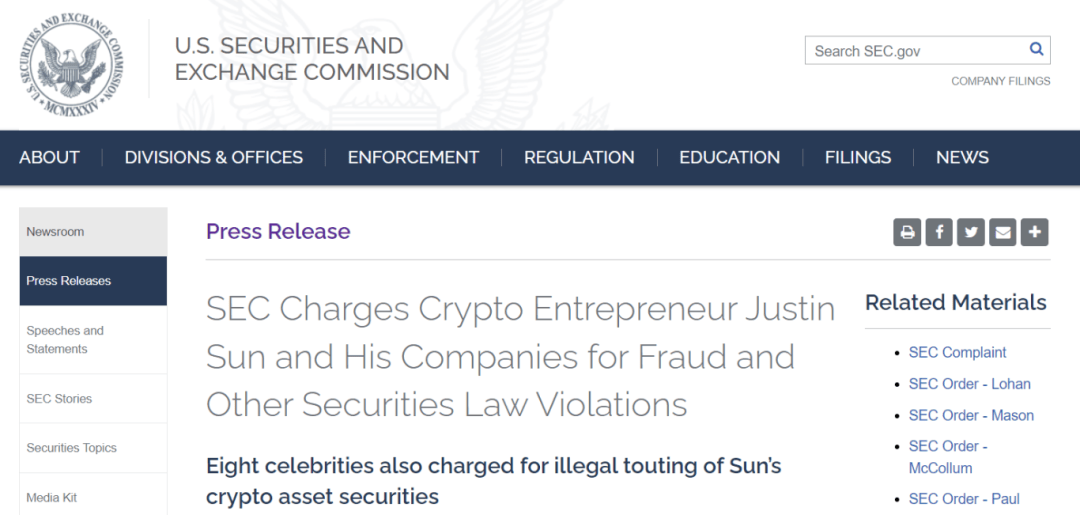The image size is (1080, 515).
Task: Go to the News menu
Action: [x=962, y=158]
